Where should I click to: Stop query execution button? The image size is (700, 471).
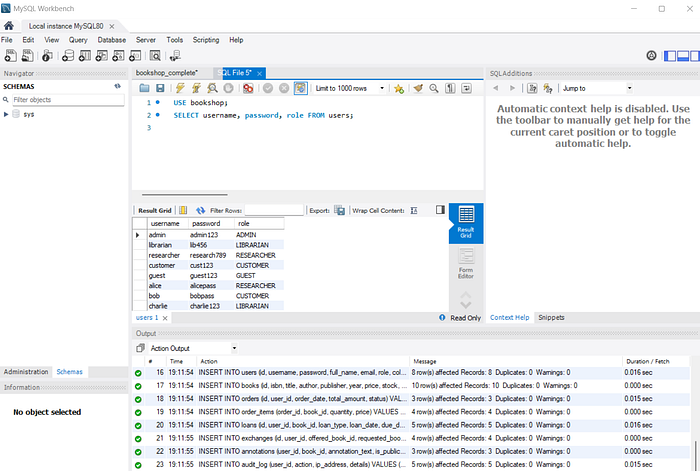[228, 88]
